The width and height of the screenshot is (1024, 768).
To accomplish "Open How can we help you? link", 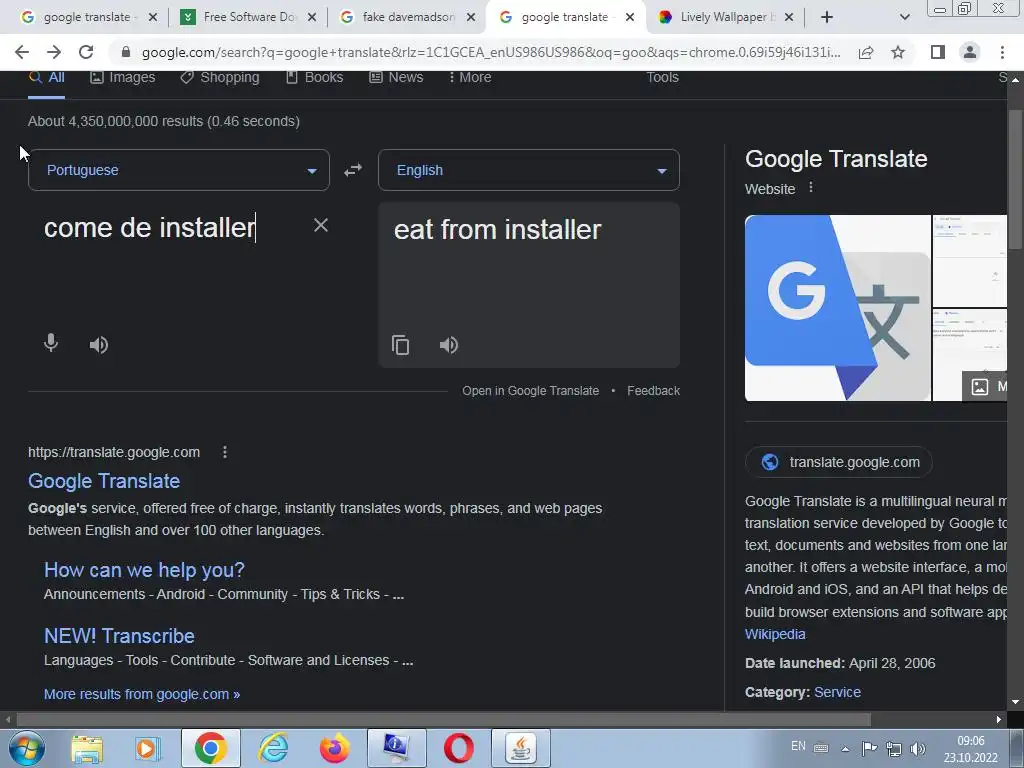I will pyautogui.click(x=144, y=569).
